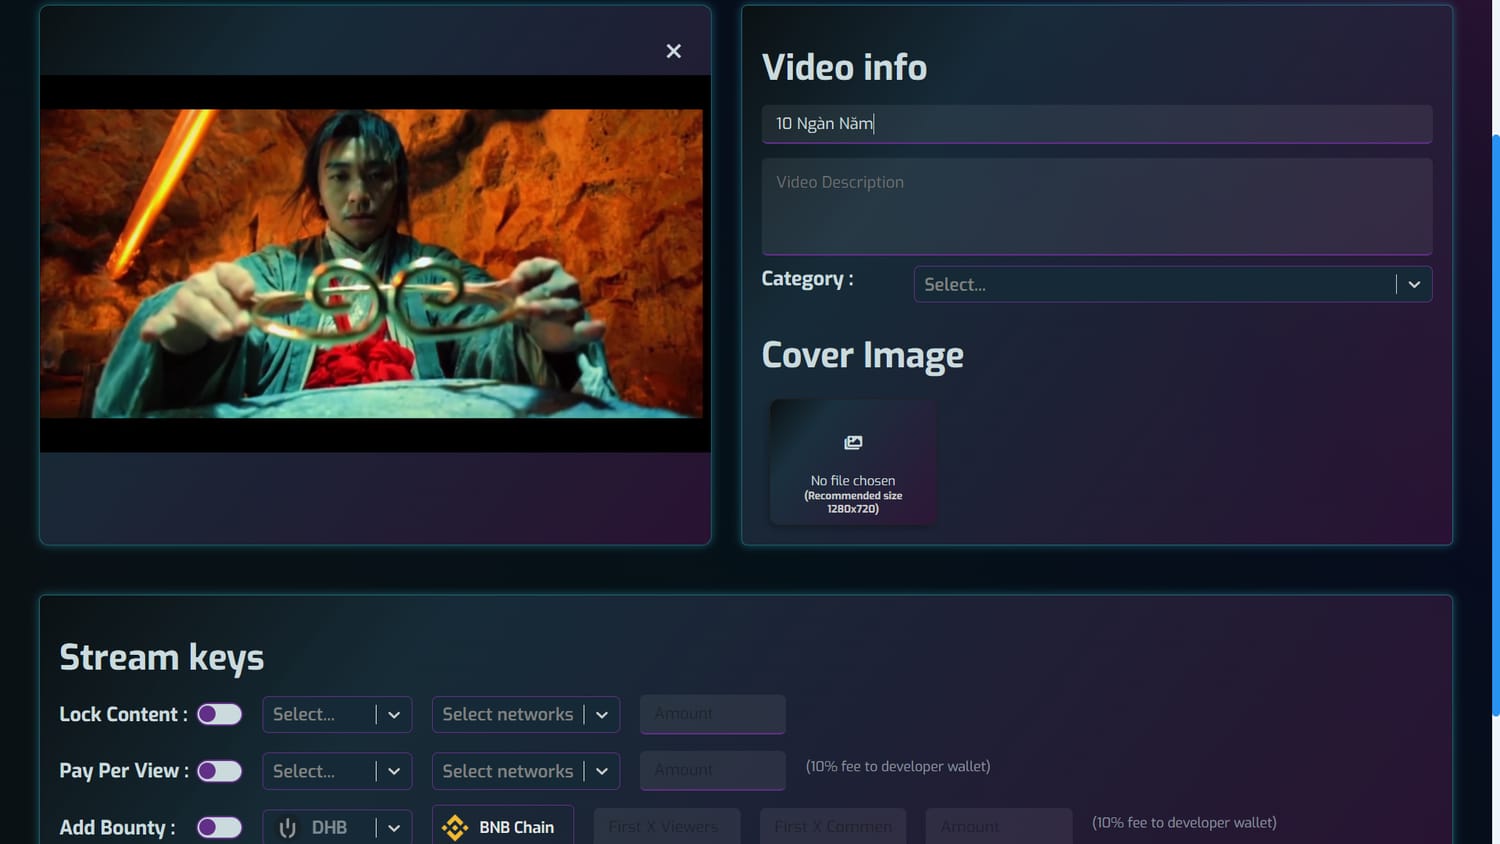Screen dimensions: 1500x844
Task: Click the 'Pay Per View :' label
Action: click(x=124, y=771)
